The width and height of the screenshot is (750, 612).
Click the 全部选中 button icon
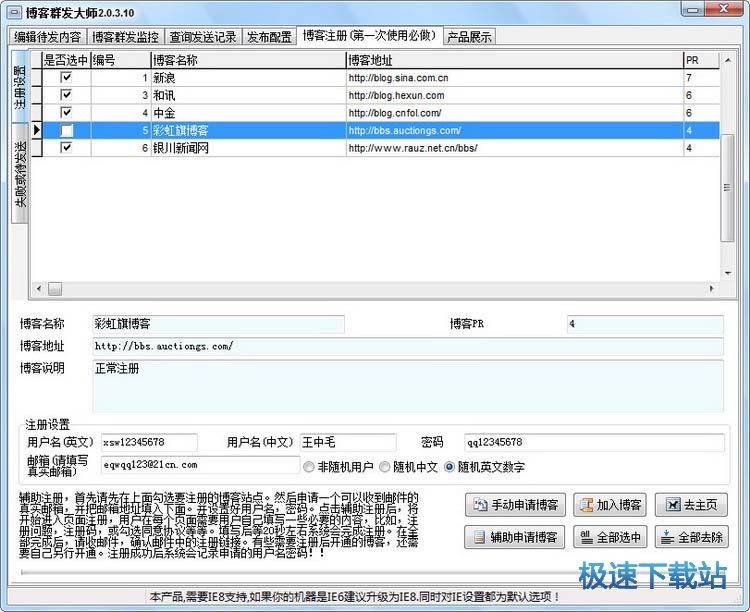586,537
